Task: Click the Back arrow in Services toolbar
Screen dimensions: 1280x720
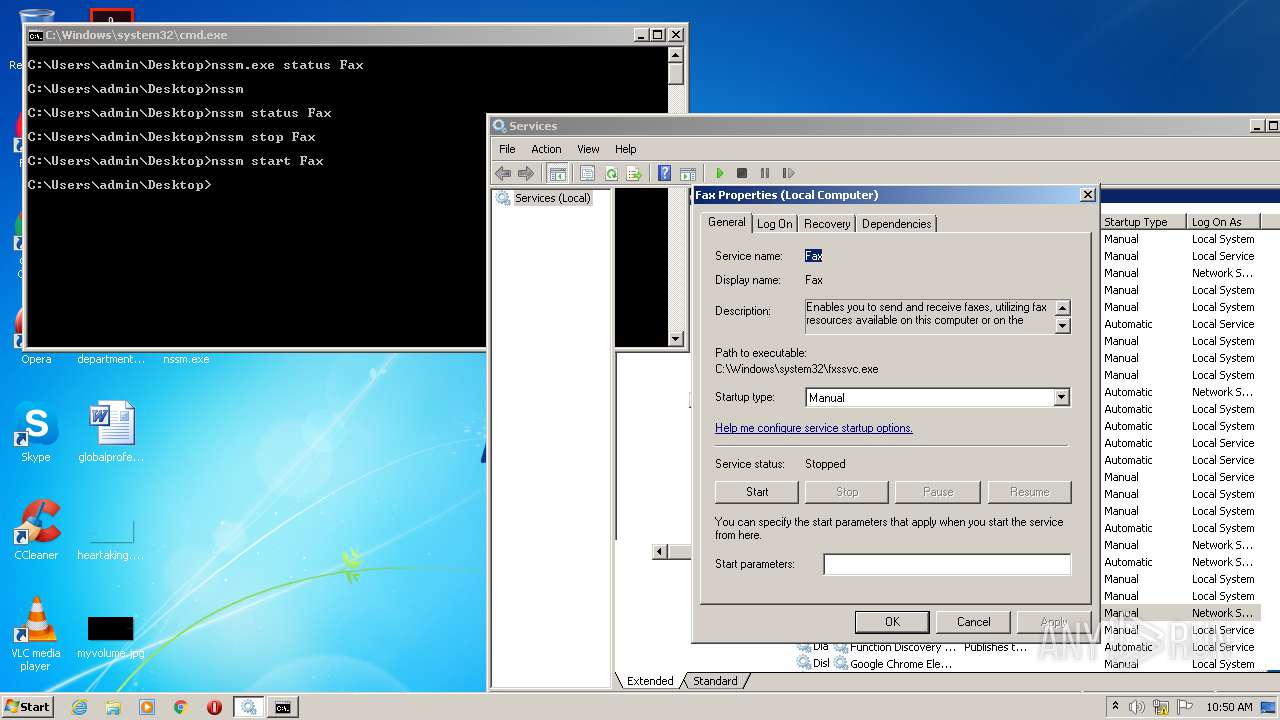Action: tap(503, 173)
